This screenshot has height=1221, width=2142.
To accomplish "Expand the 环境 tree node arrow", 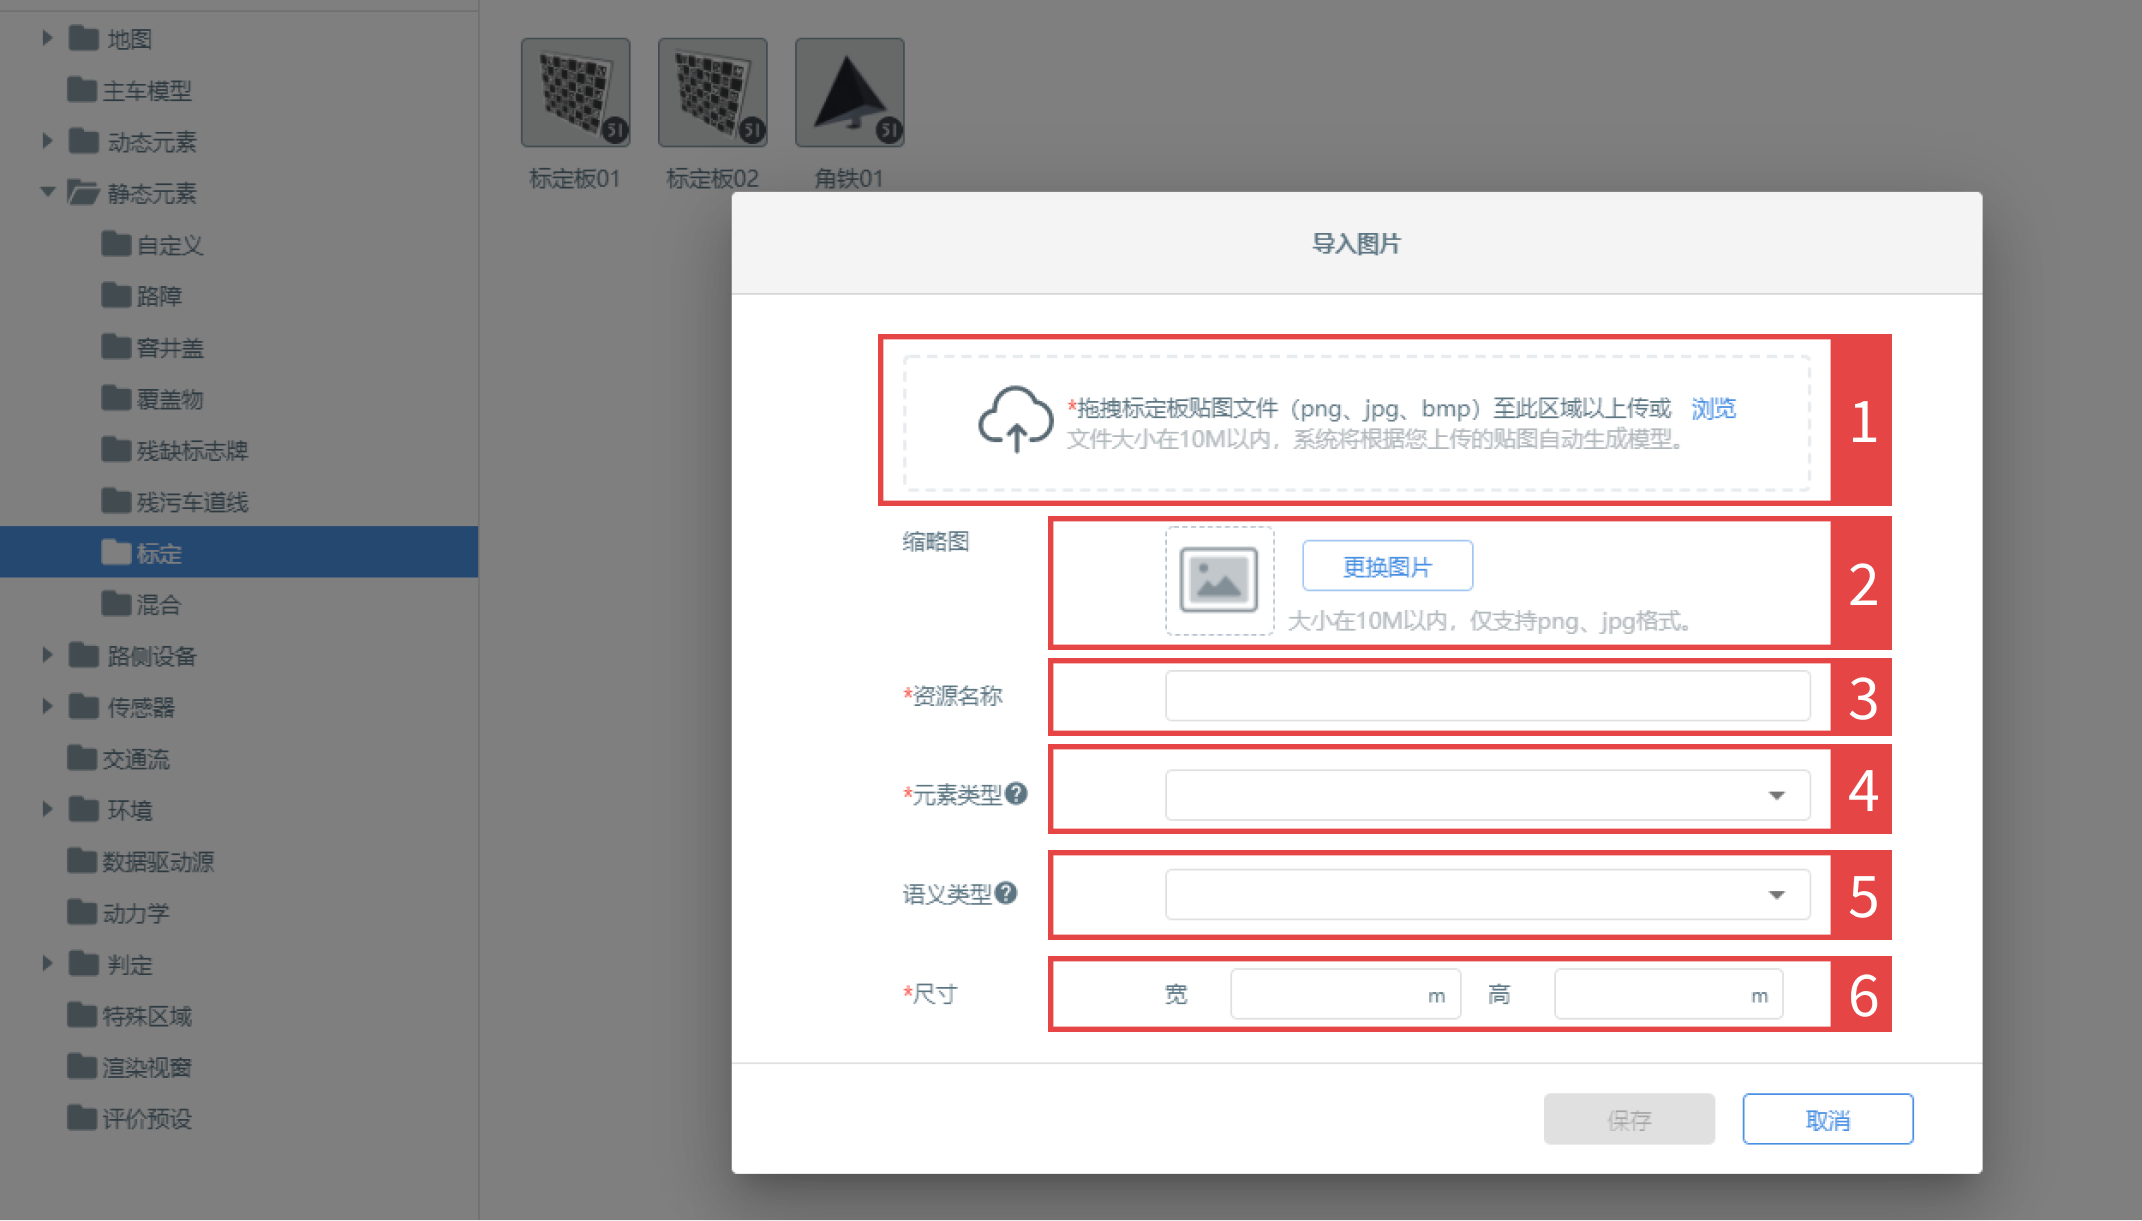I will coord(47,809).
